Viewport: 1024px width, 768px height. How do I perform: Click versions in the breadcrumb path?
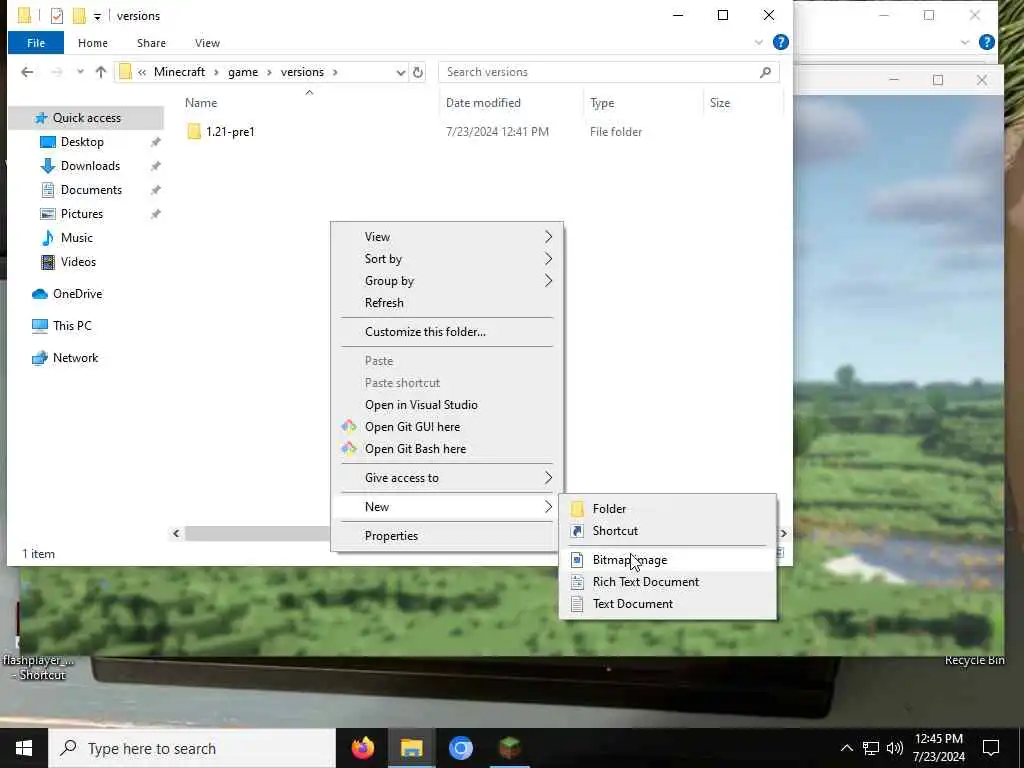(302, 72)
